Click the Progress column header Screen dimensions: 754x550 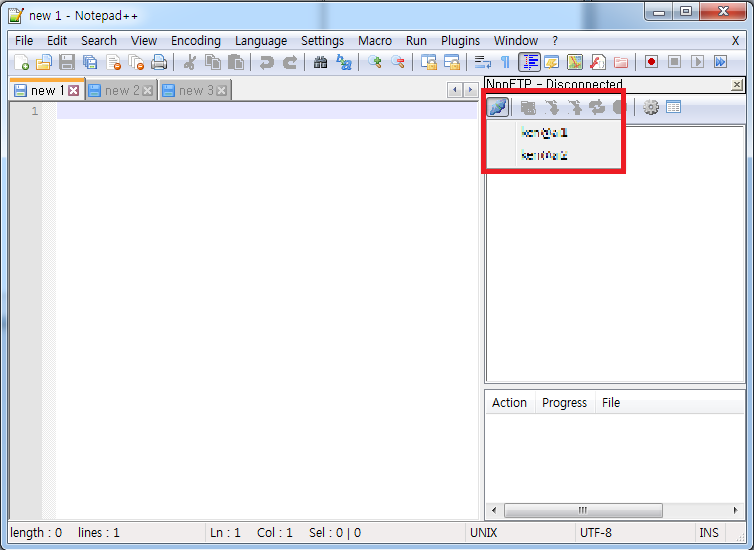565,402
